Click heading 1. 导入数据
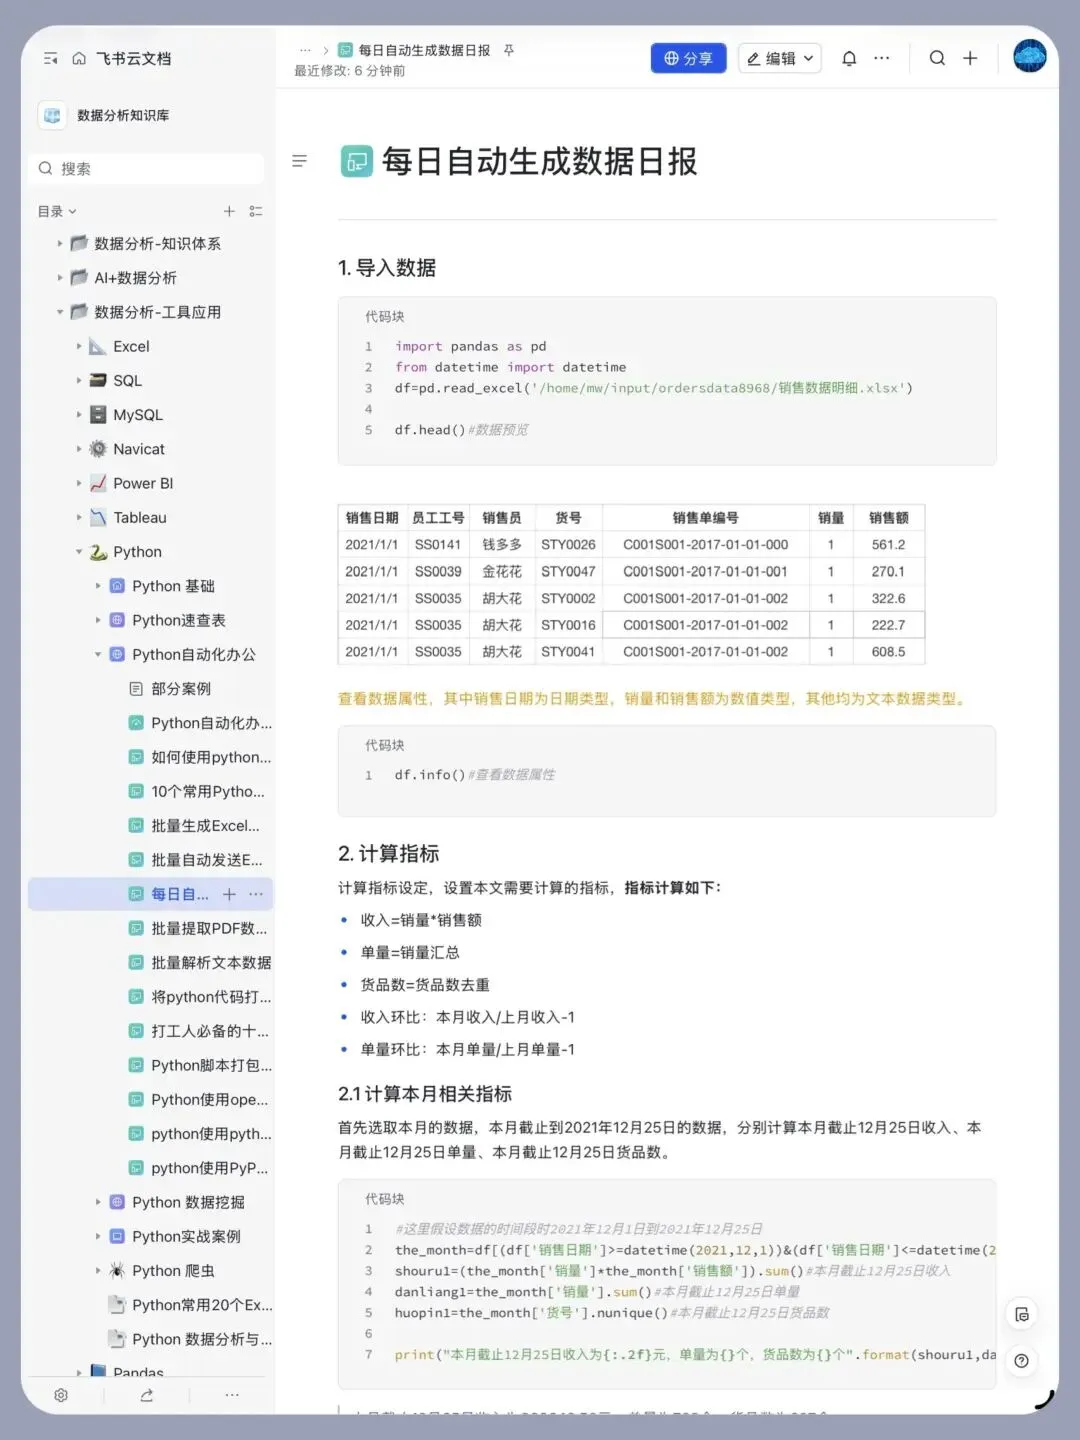The image size is (1080, 1440). [387, 268]
